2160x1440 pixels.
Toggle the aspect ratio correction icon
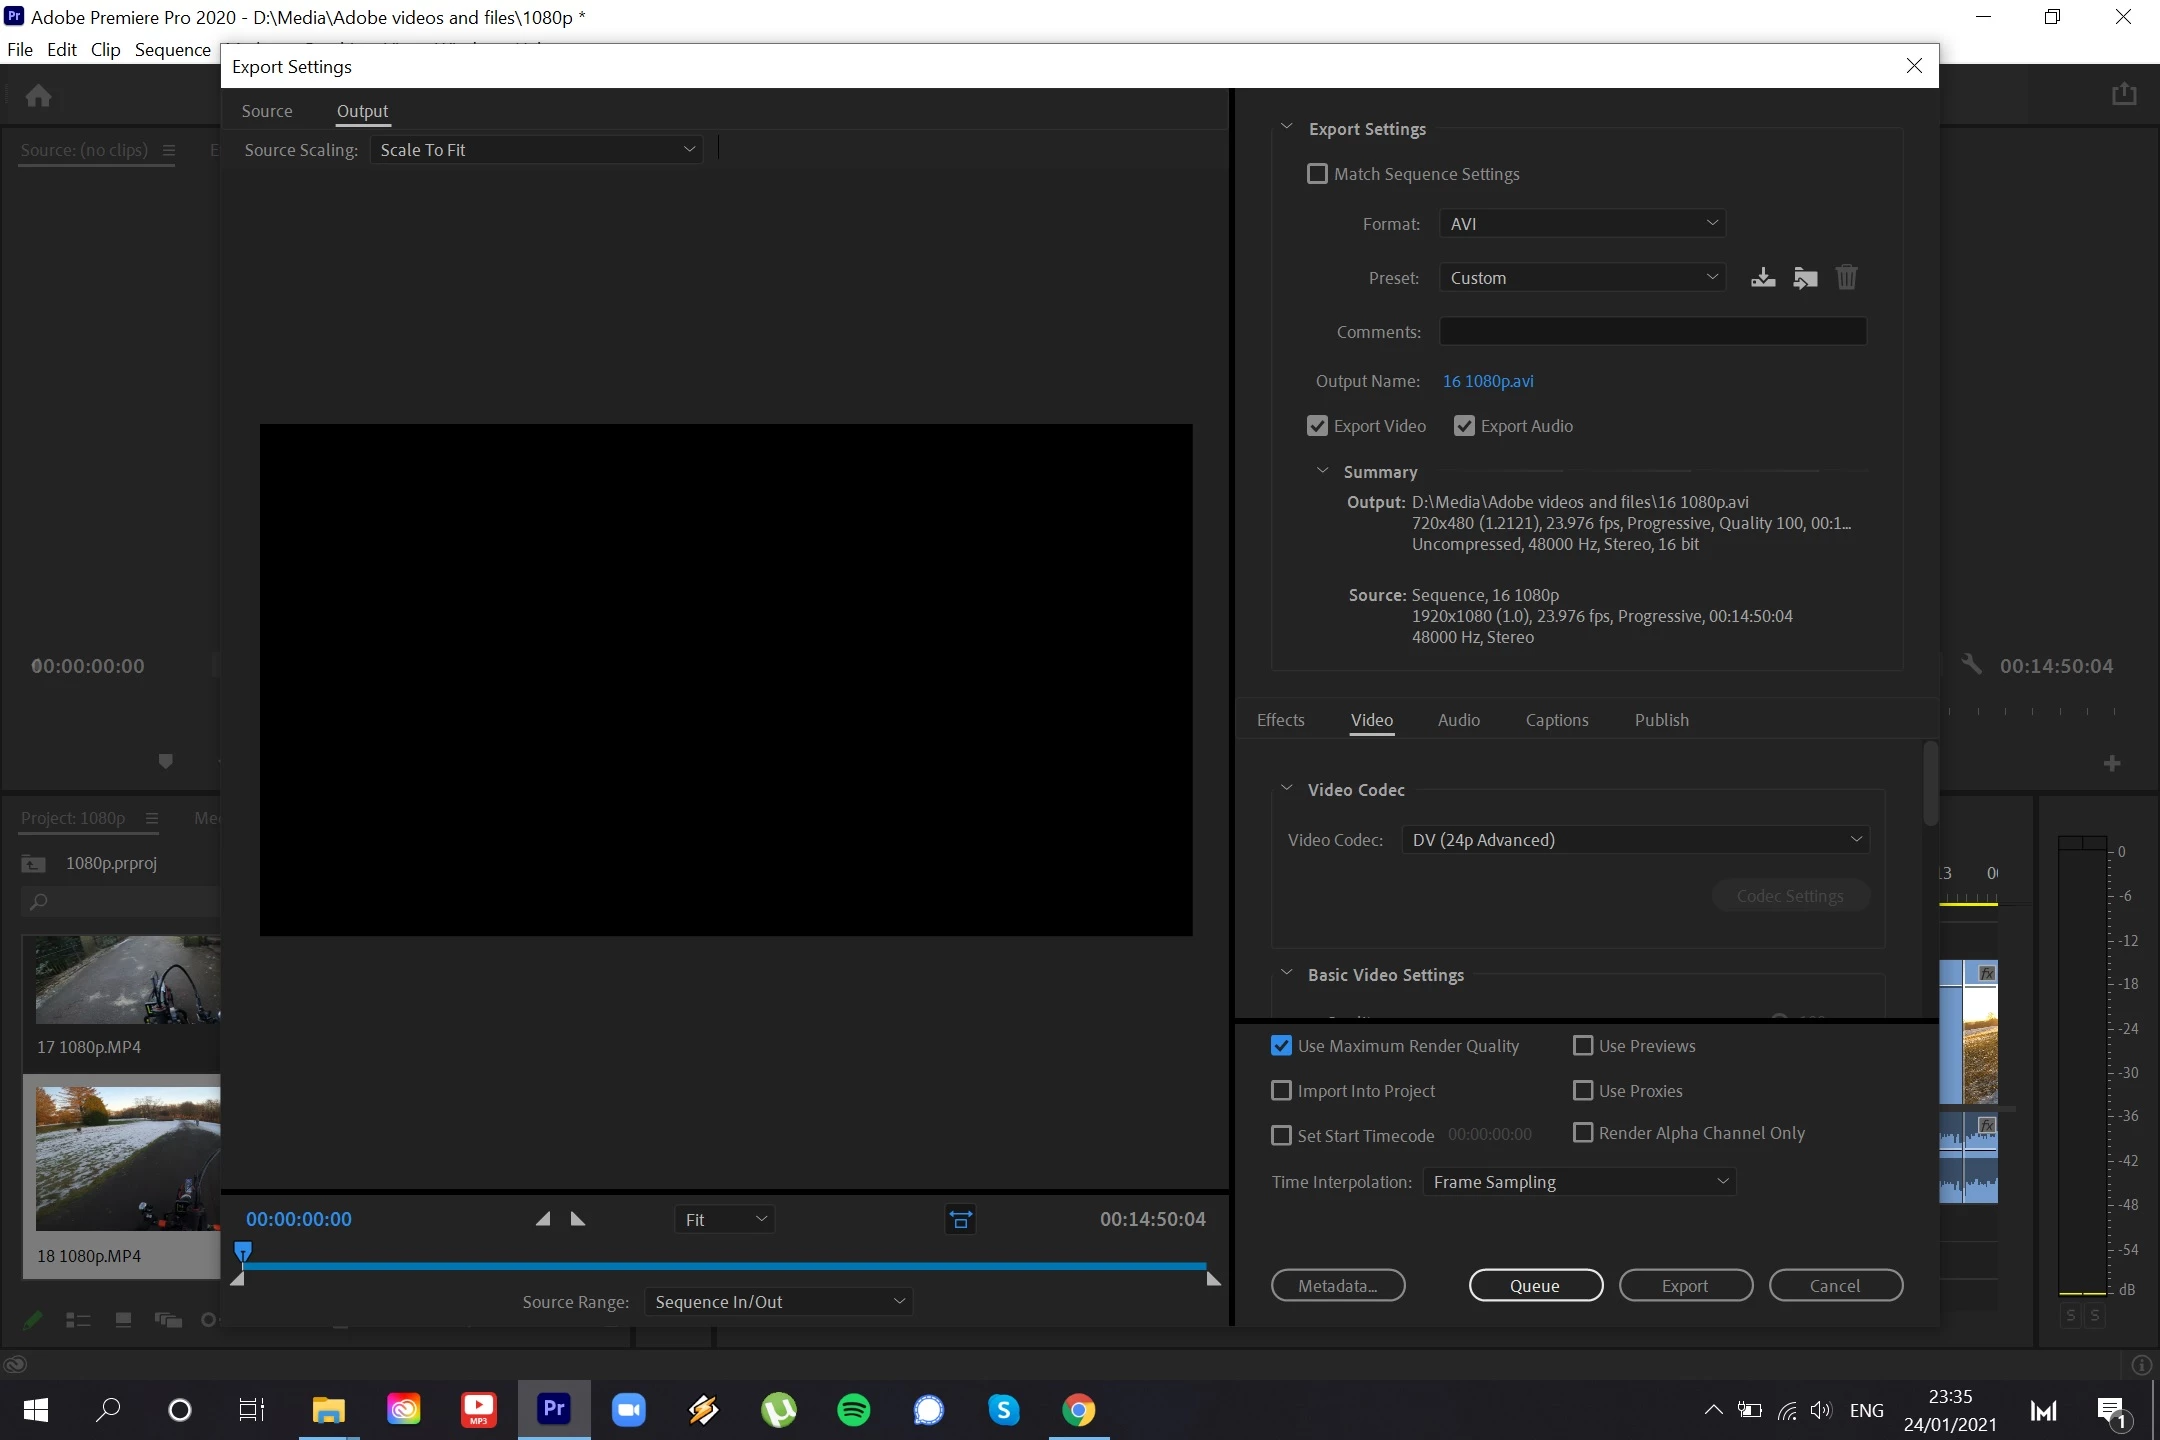[960, 1219]
